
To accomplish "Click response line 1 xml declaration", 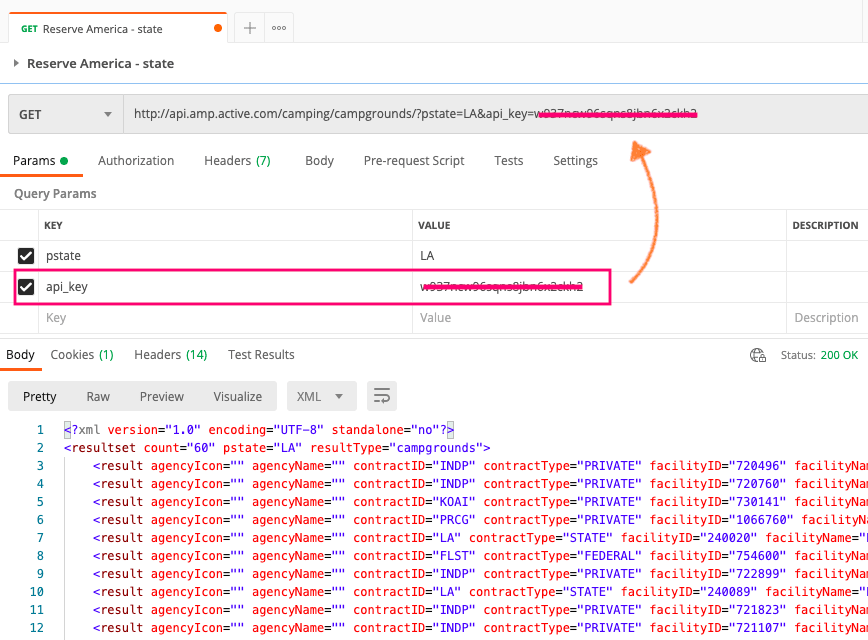I will click(x=259, y=430).
